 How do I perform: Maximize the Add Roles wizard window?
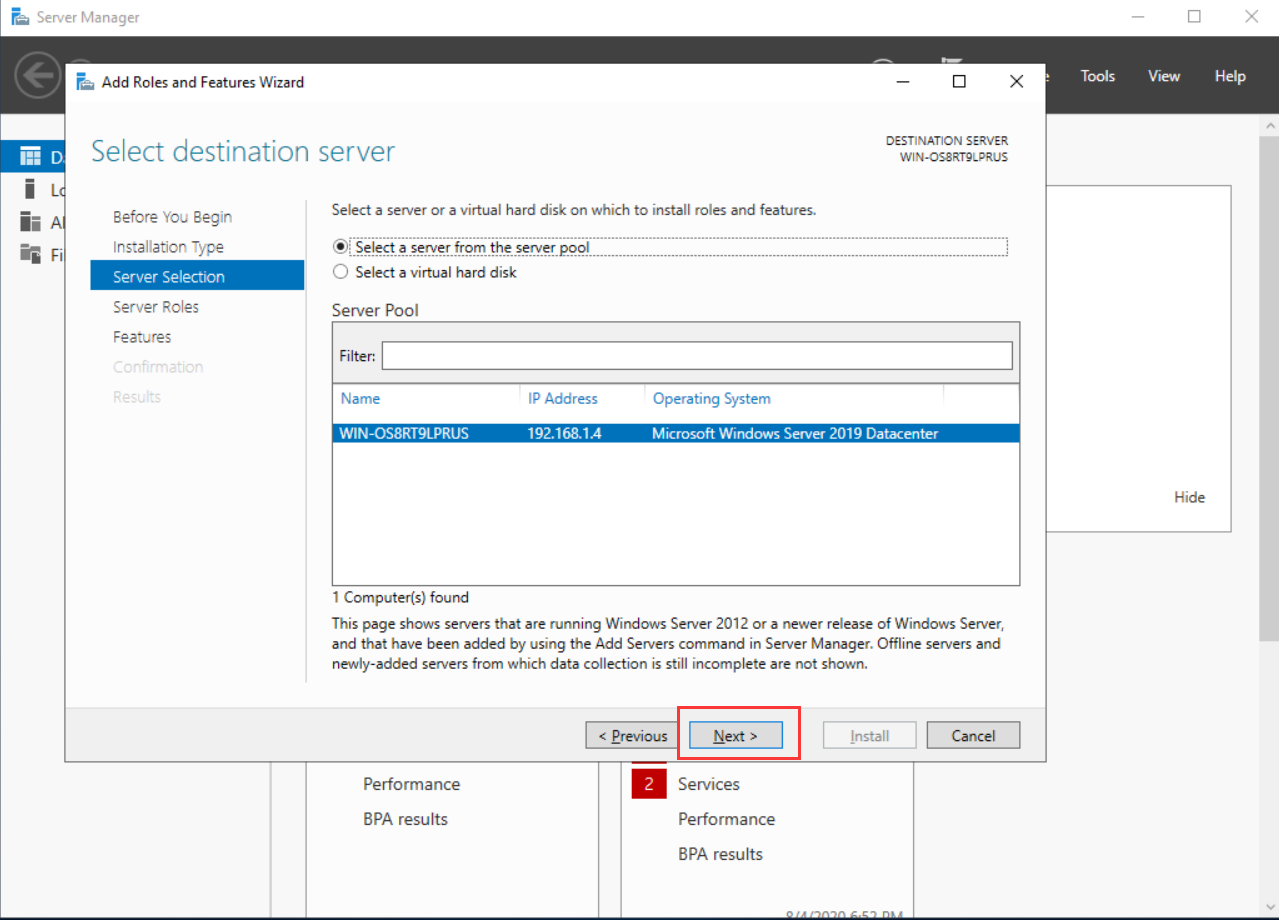(x=959, y=82)
